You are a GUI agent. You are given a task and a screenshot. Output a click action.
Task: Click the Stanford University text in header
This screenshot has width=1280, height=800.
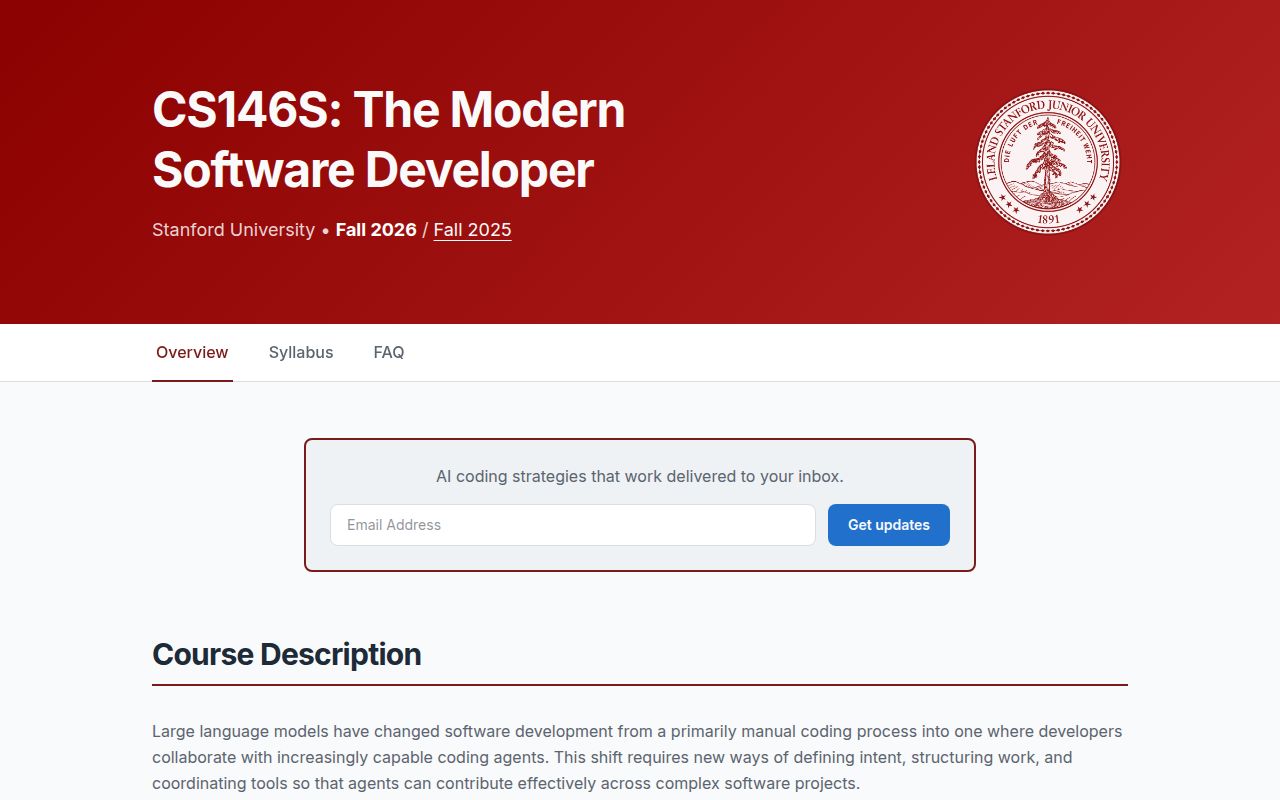coord(233,230)
